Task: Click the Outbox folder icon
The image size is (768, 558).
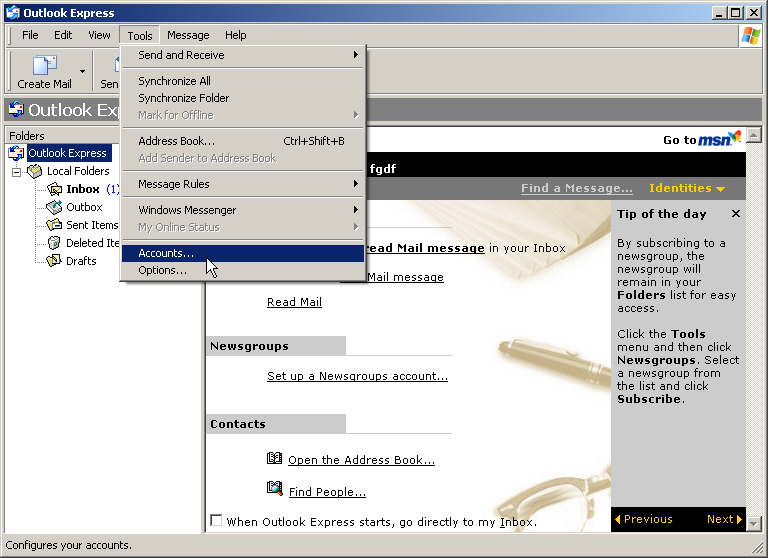Action: pos(54,207)
